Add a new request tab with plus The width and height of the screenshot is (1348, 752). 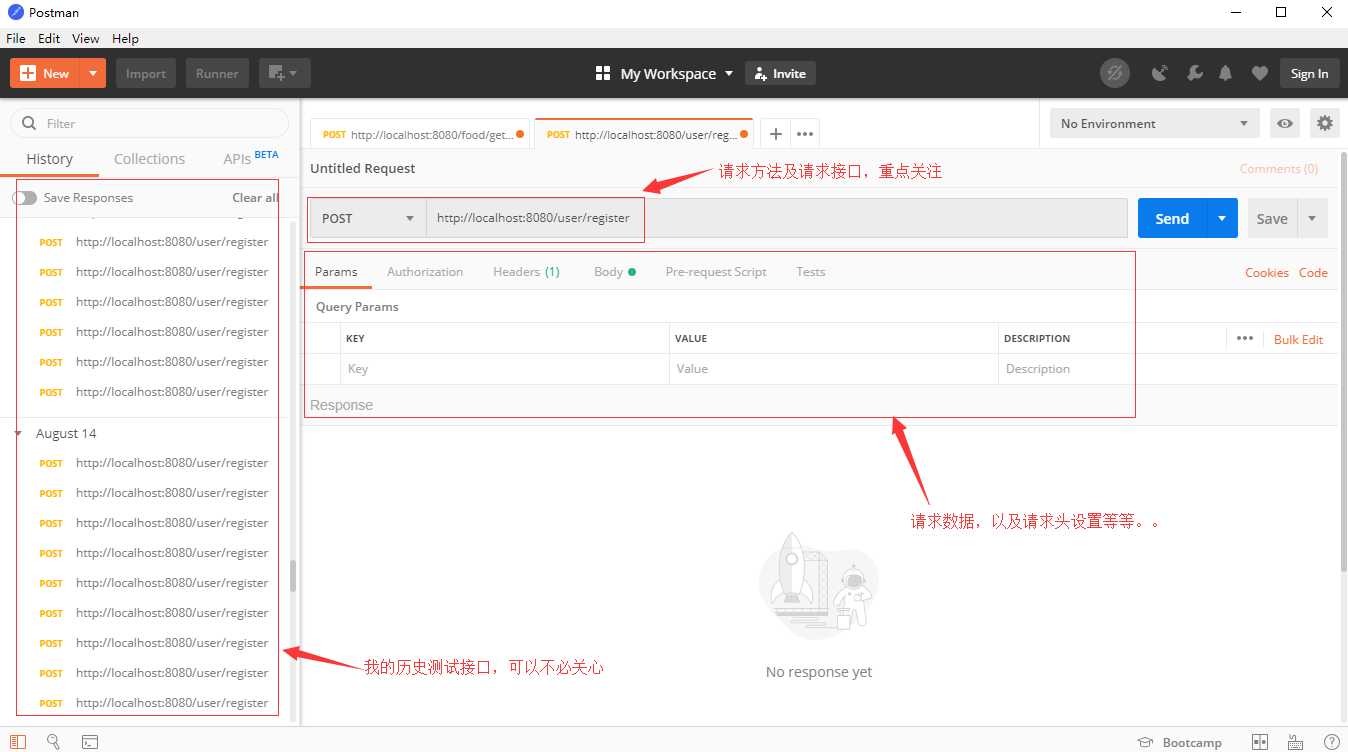pyautogui.click(x=775, y=134)
